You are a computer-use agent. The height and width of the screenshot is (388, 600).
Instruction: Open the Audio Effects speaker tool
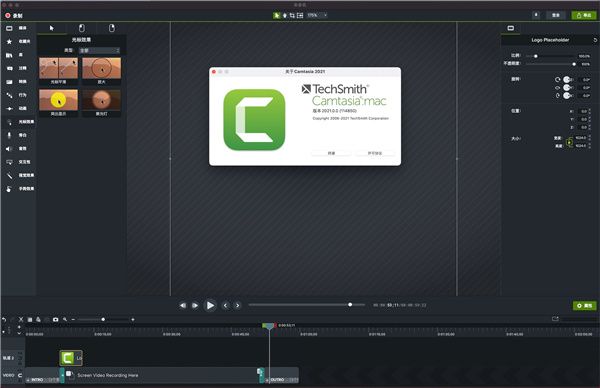[x=17, y=149]
